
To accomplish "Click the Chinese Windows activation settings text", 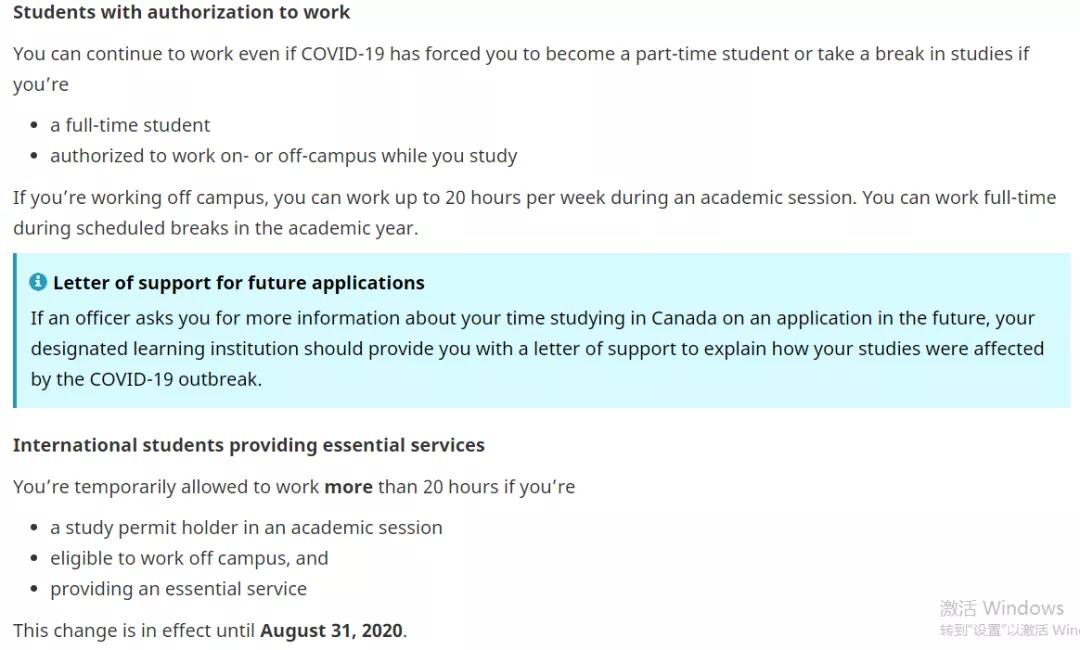I will click(1009, 630).
